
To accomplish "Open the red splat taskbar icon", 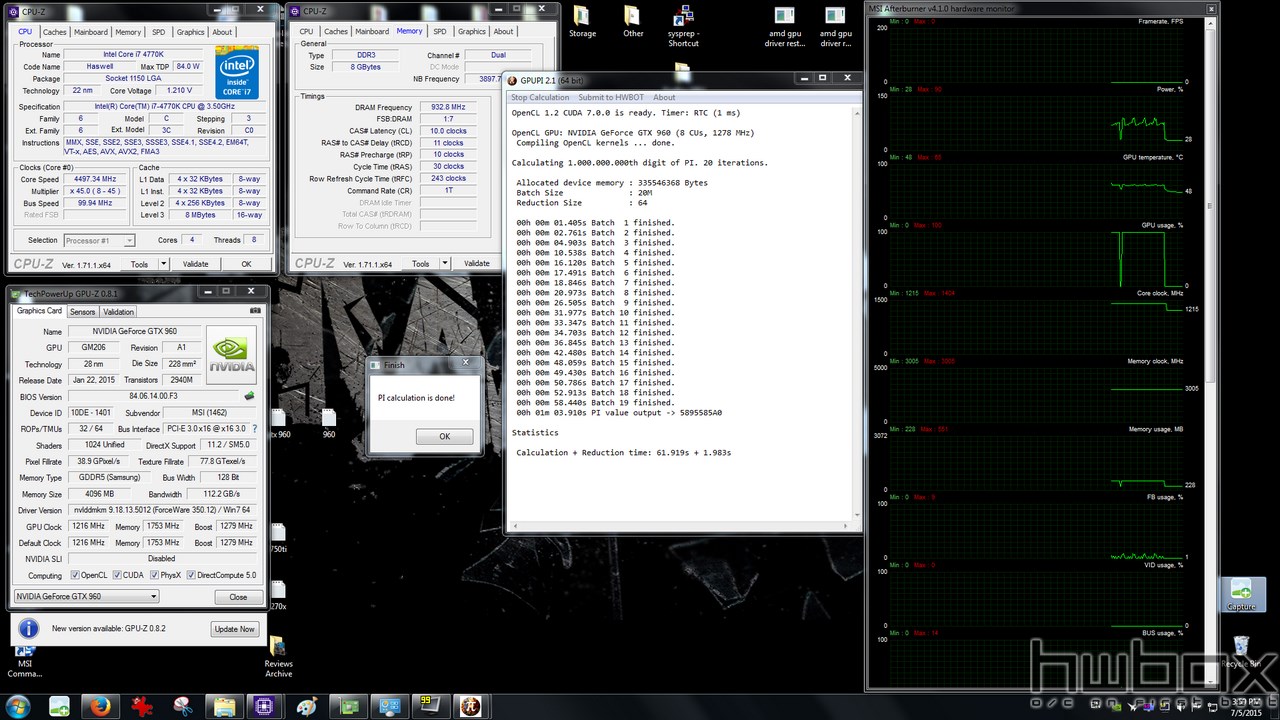I will tap(140, 706).
